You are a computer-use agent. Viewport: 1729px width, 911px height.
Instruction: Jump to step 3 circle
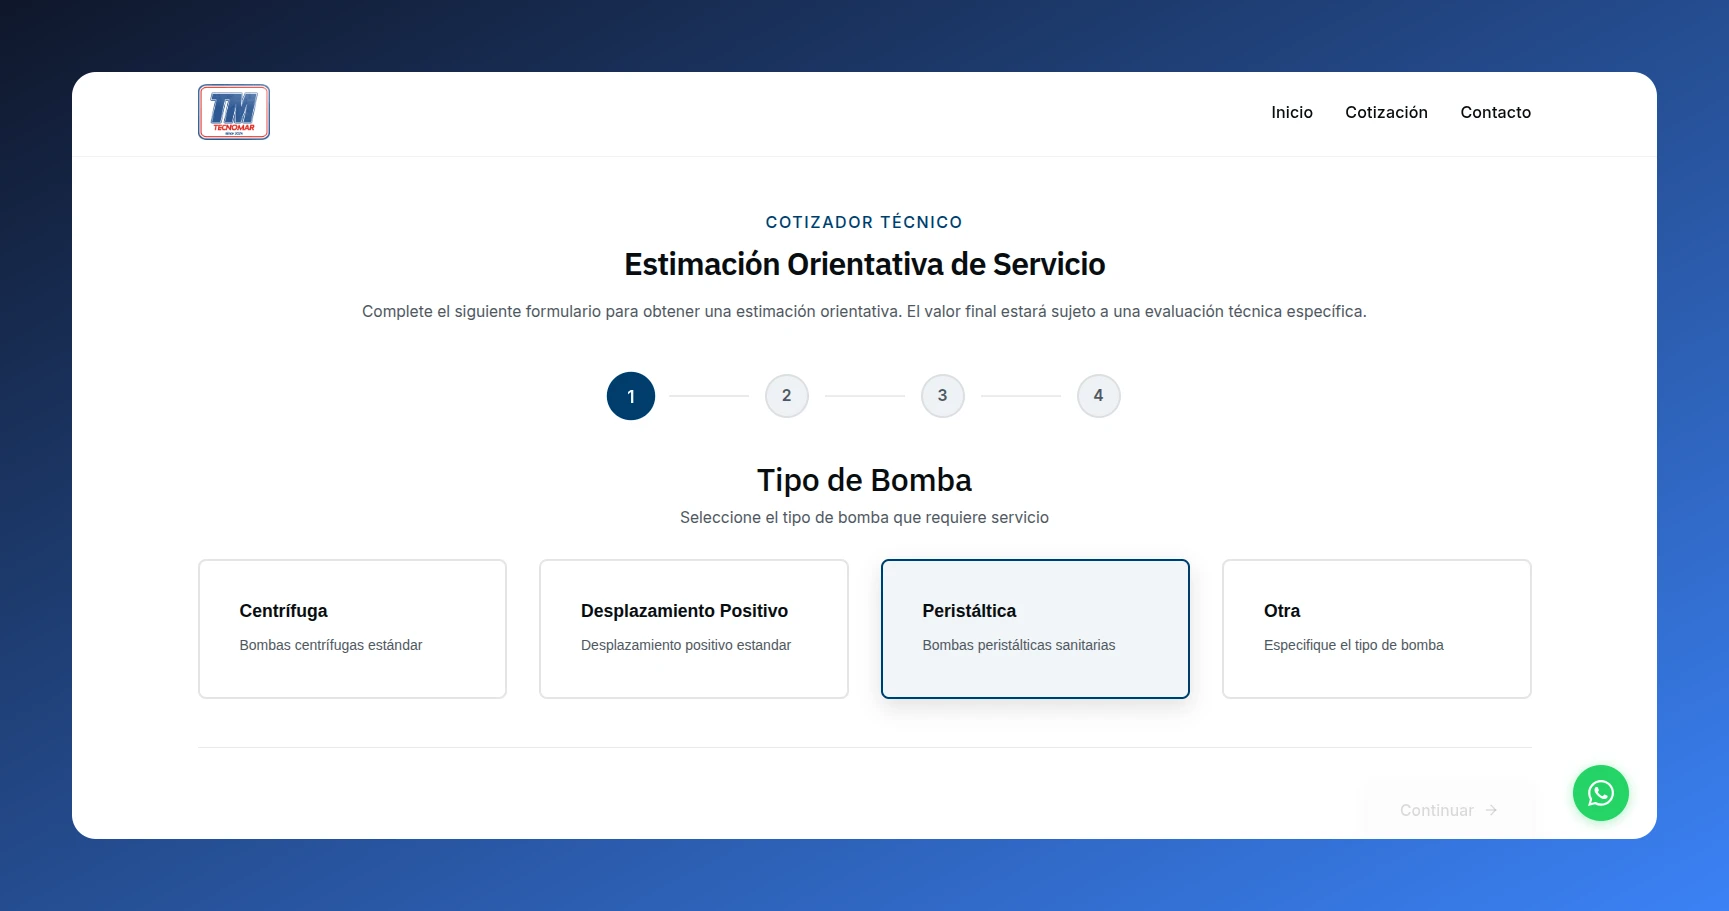coord(943,396)
